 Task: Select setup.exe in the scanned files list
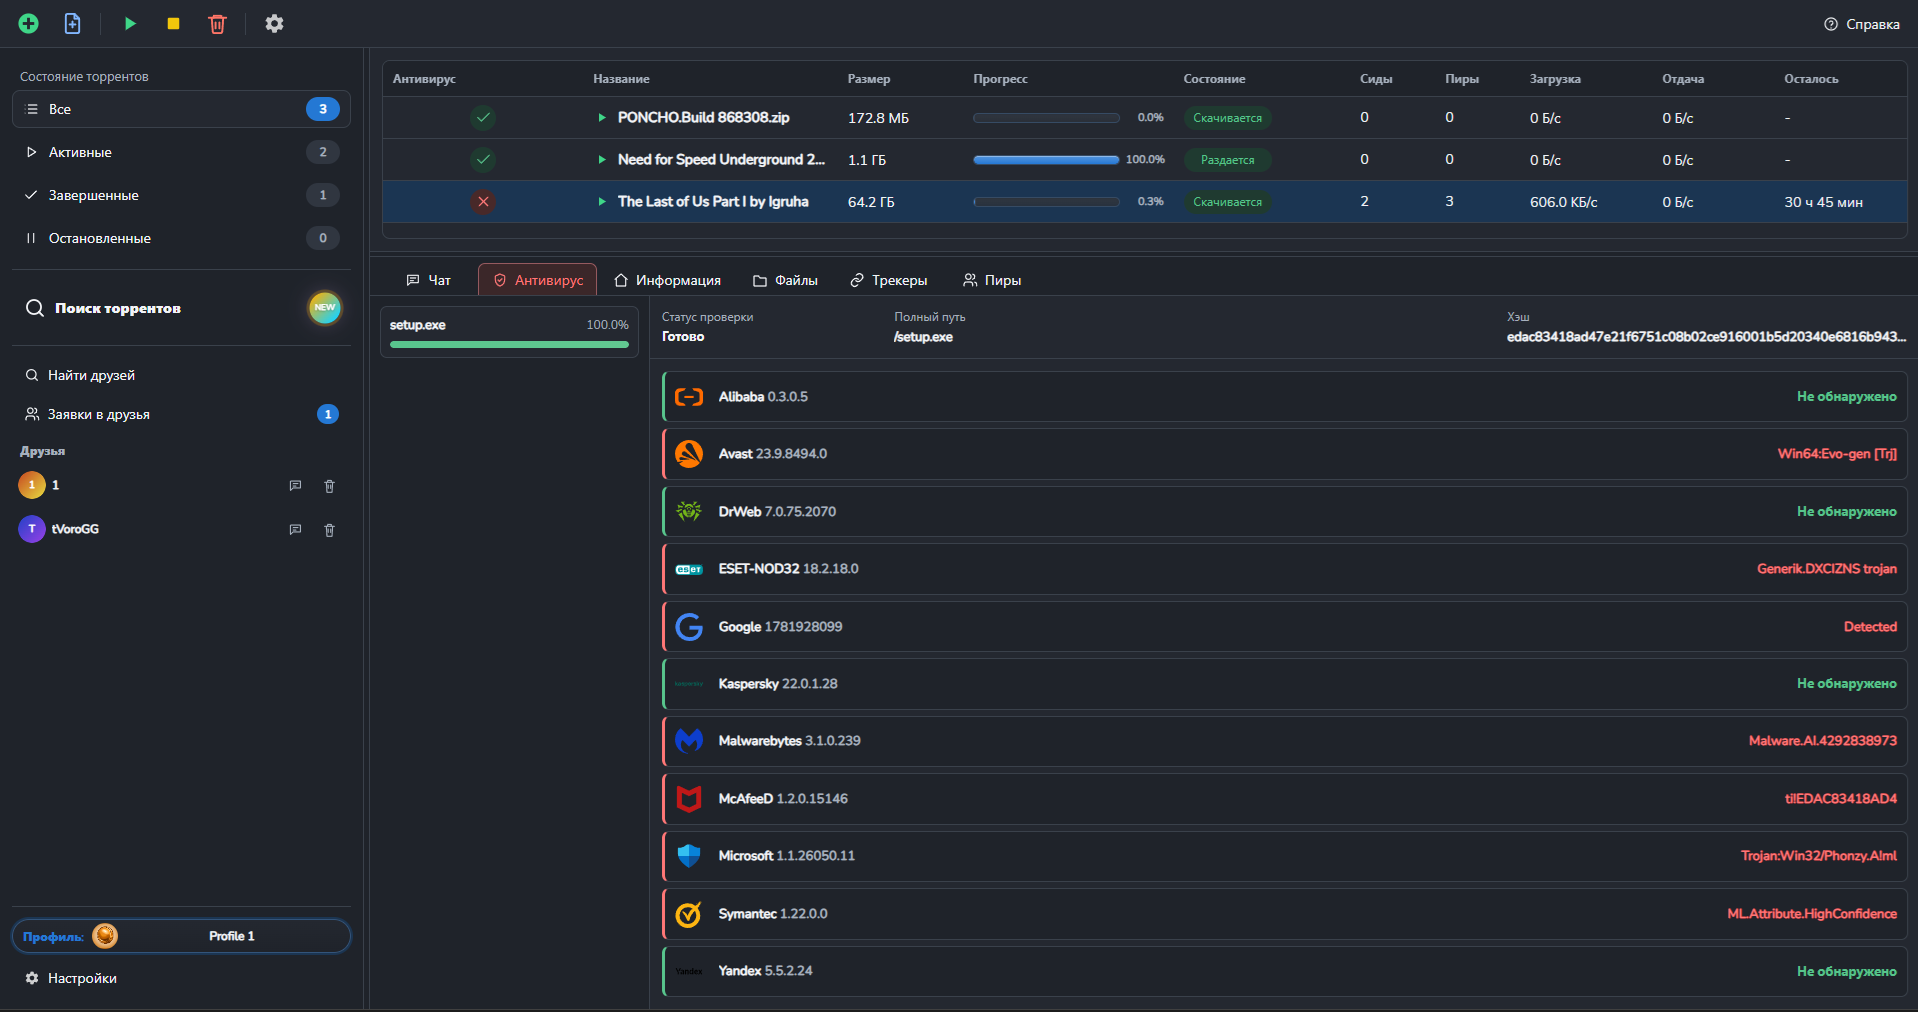(509, 331)
